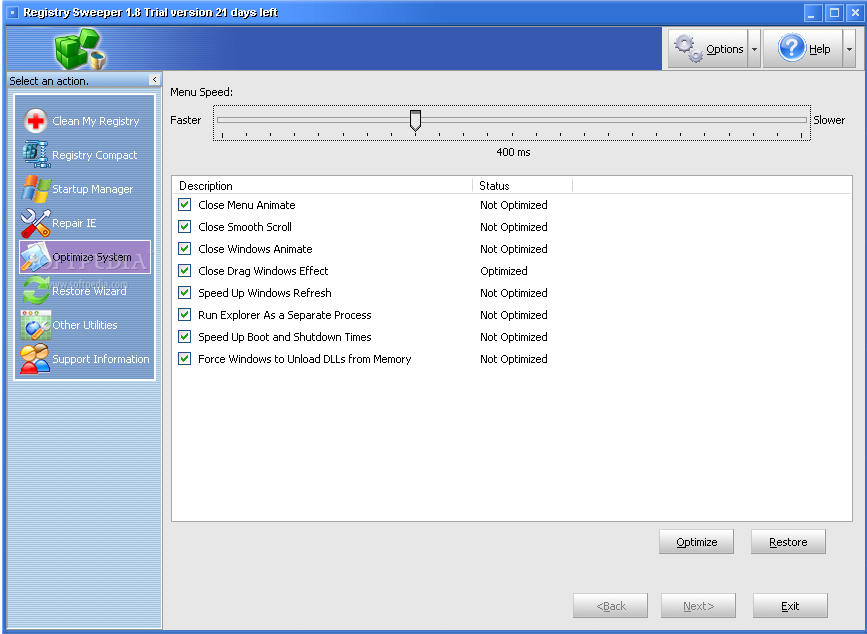Click the Repair IE tools icon
The image size is (867, 634).
(x=35, y=223)
